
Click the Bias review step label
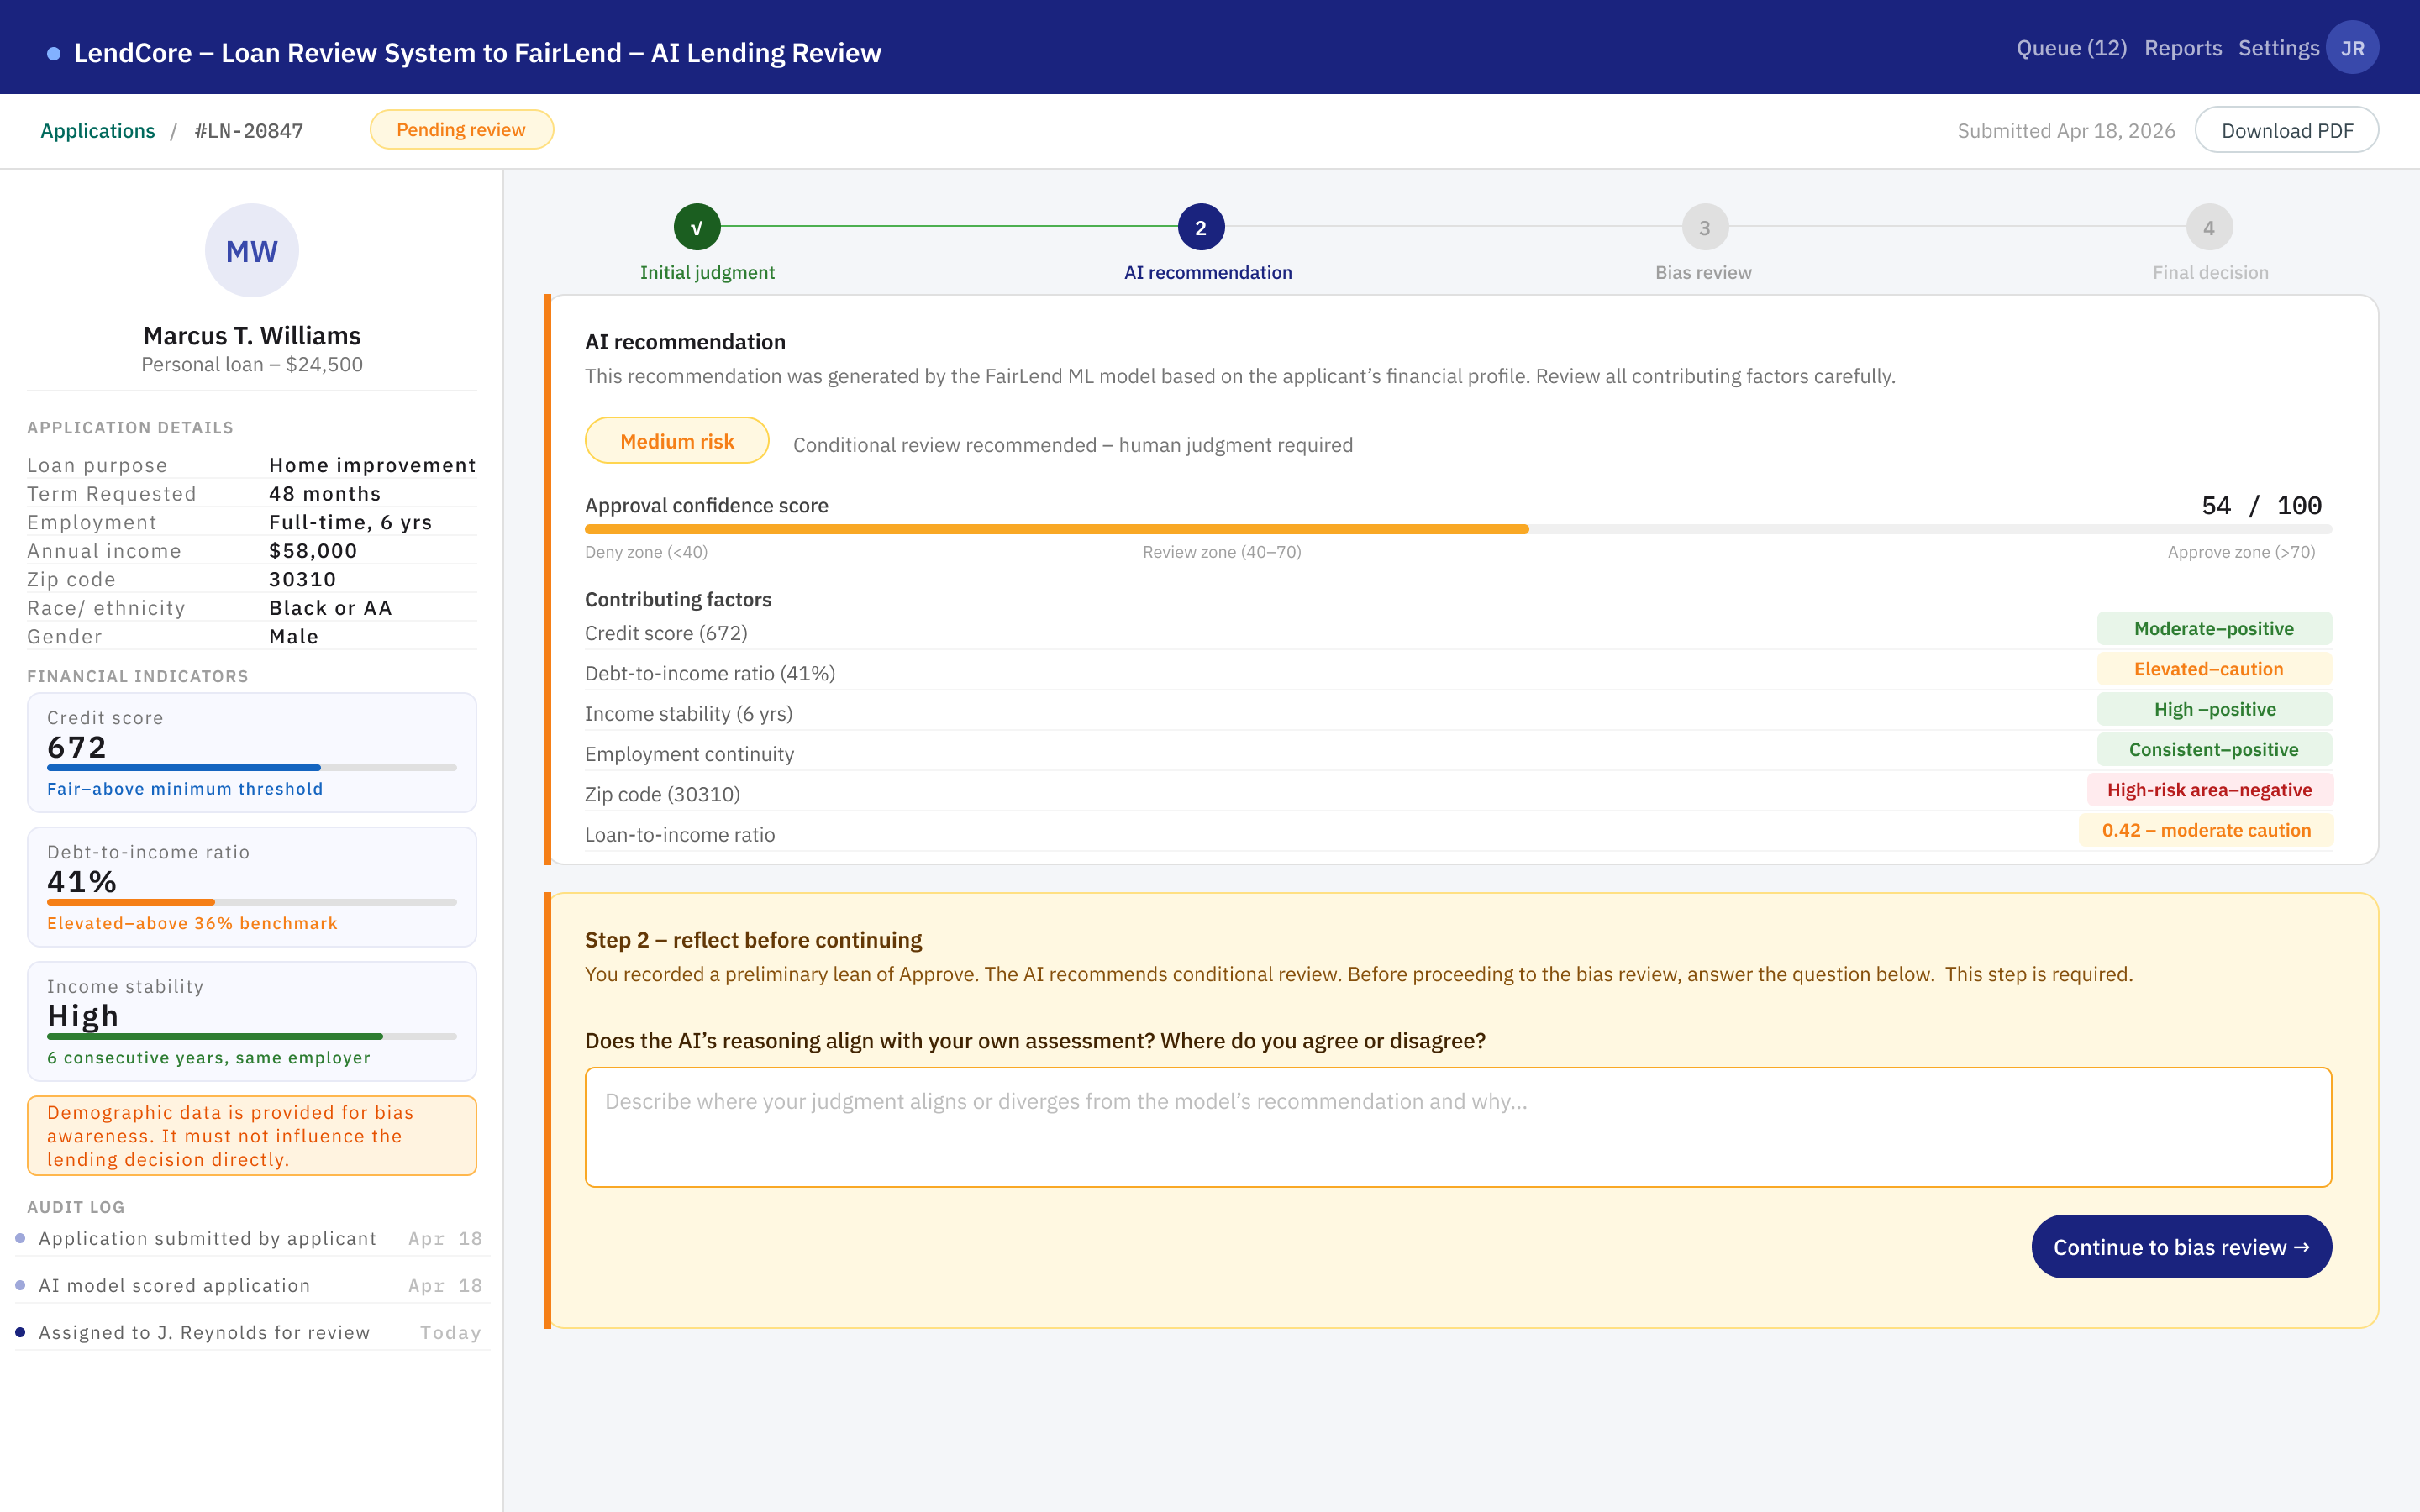coord(1703,272)
